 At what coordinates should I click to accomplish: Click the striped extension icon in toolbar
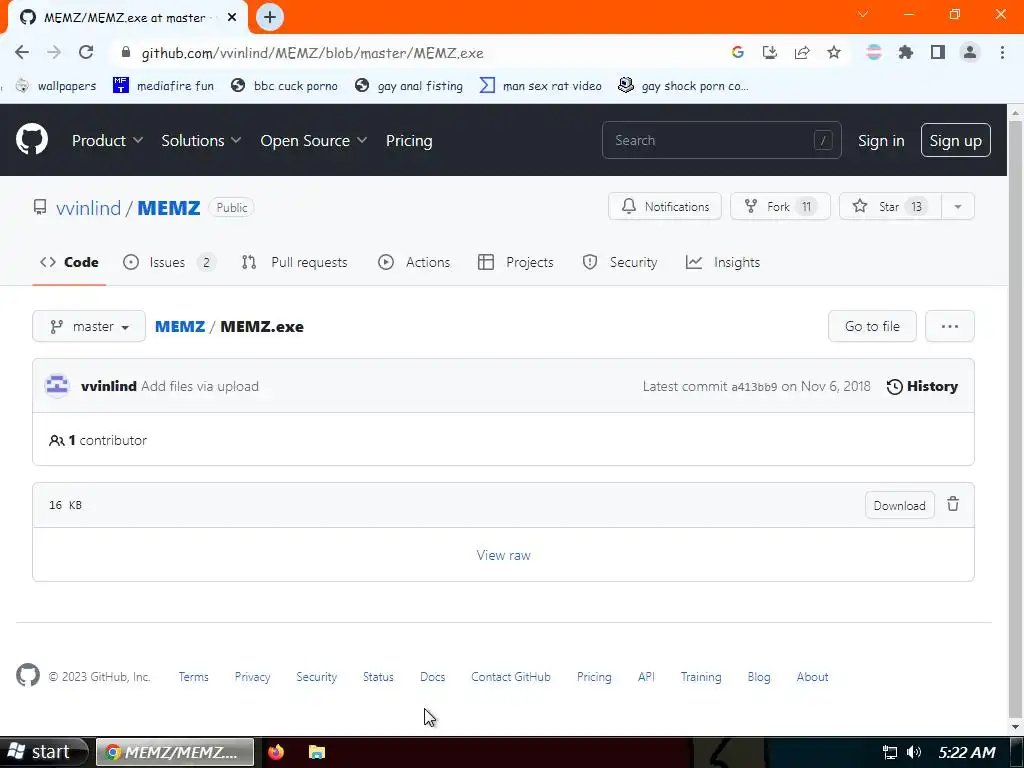874,53
